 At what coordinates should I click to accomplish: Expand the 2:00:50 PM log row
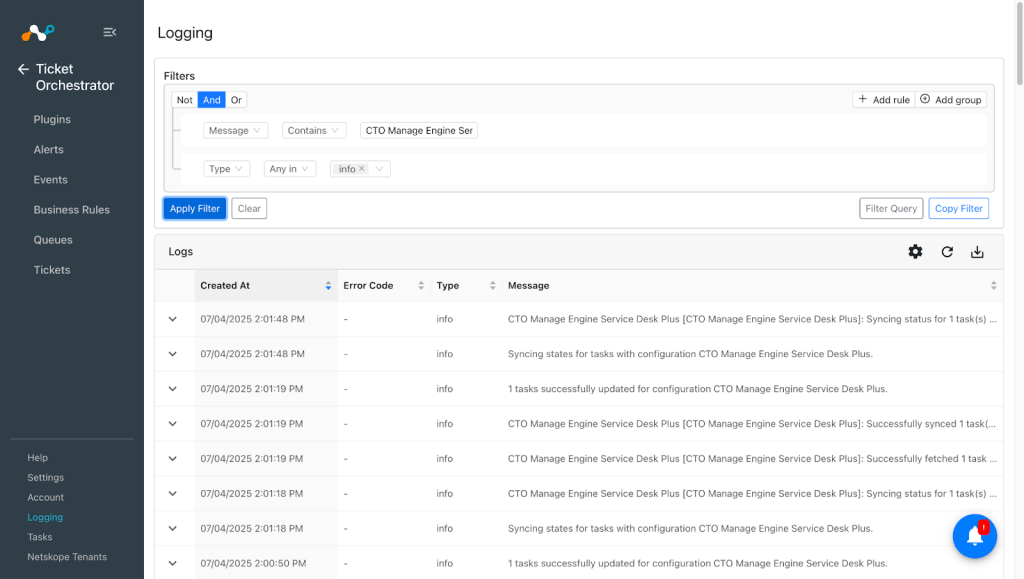pos(172,563)
